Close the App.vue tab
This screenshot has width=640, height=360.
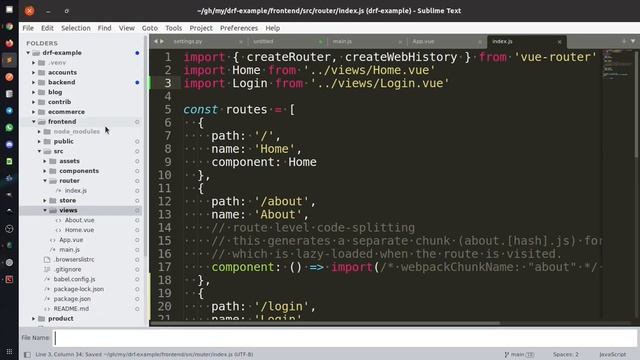click(480, 42)
